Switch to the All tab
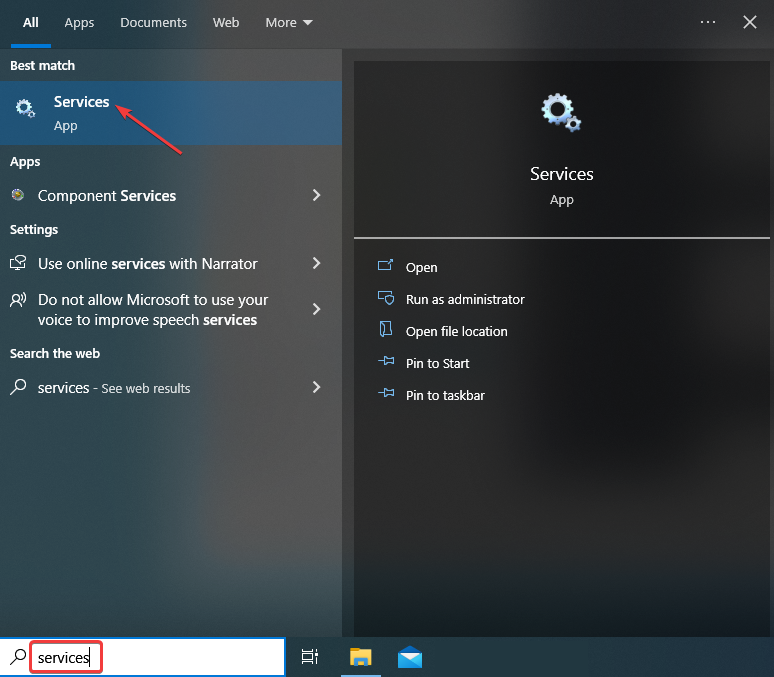 point(31,23)
